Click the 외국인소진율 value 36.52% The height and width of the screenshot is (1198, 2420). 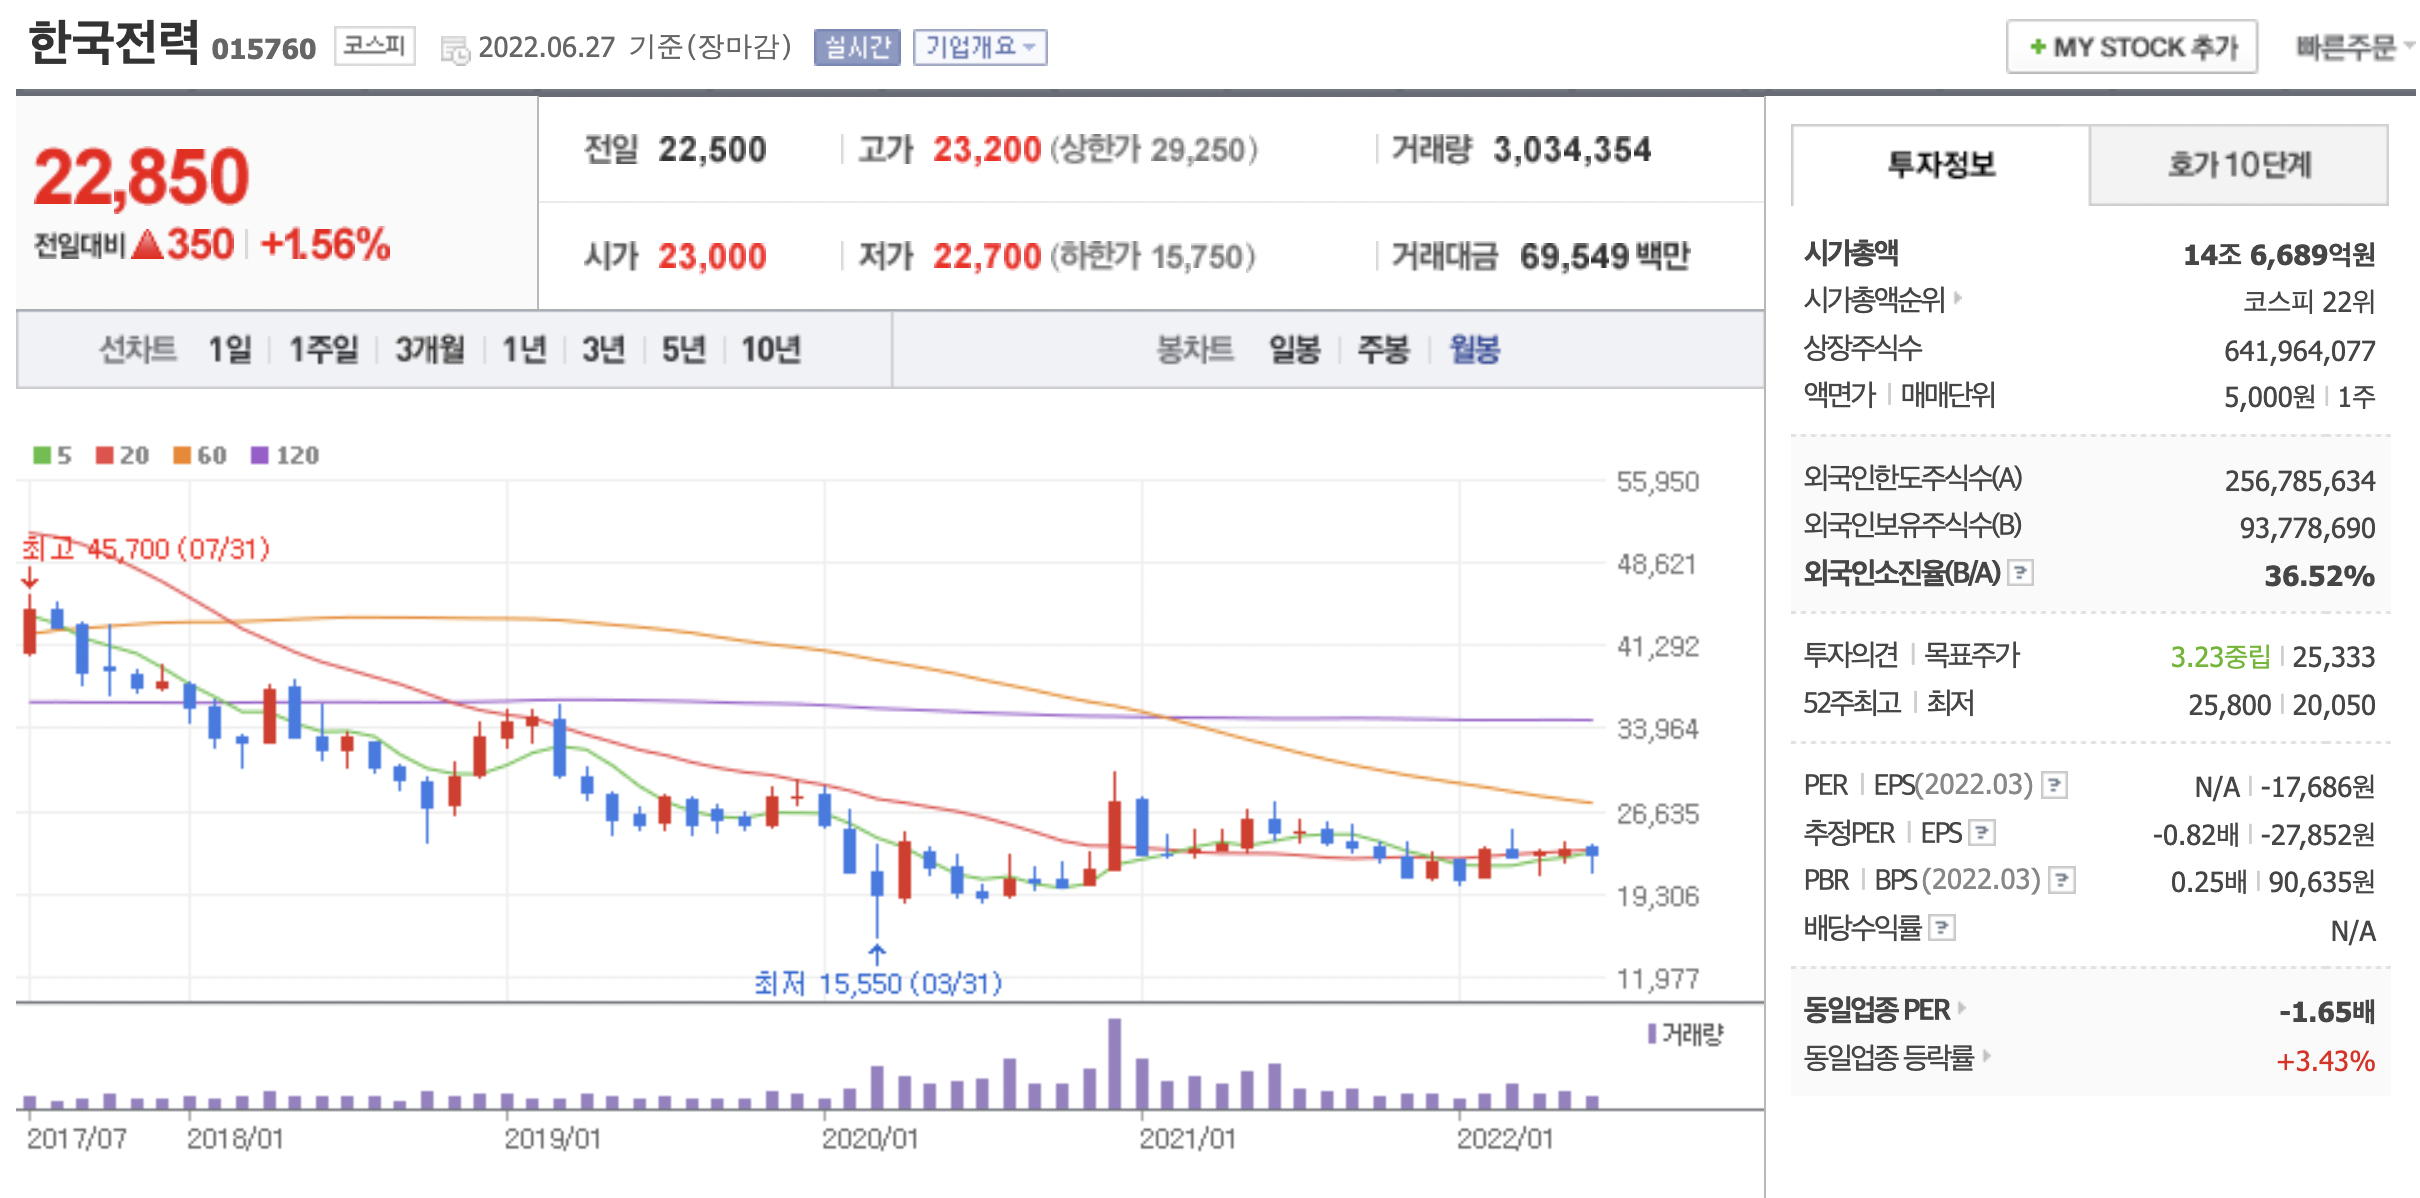point(2319,576)
